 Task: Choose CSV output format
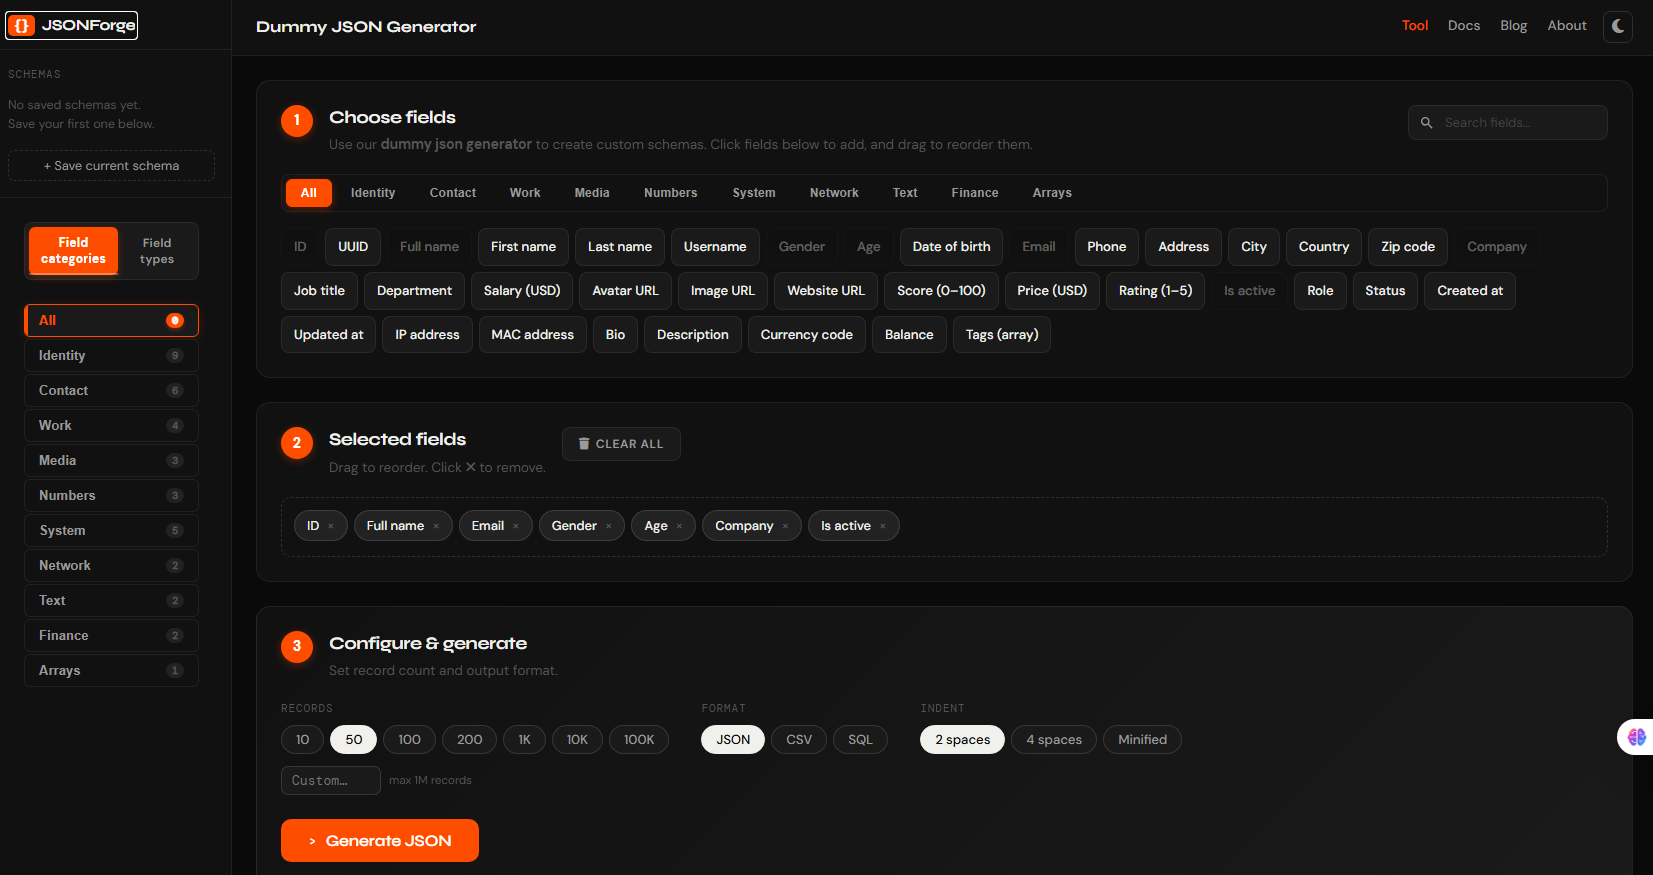point(799,740)
